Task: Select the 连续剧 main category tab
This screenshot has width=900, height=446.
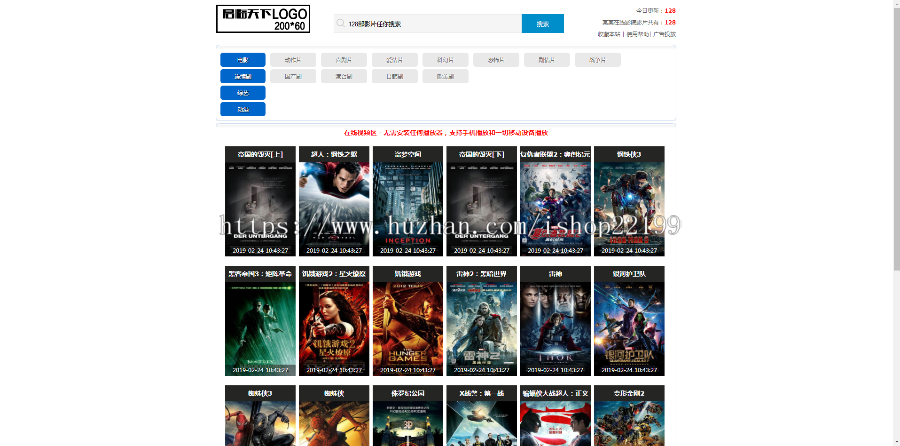Action: pyautogui.click(x=243, y=76)
